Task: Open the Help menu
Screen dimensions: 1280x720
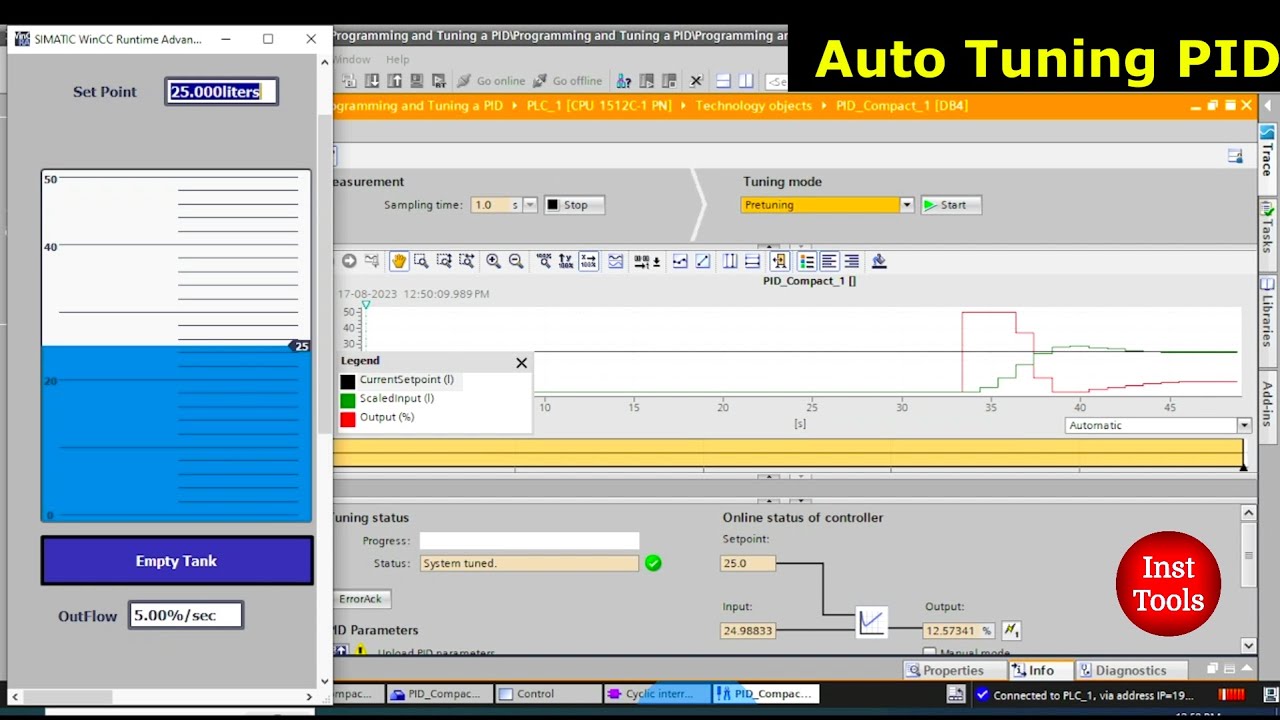Action: tap(397, 59)
